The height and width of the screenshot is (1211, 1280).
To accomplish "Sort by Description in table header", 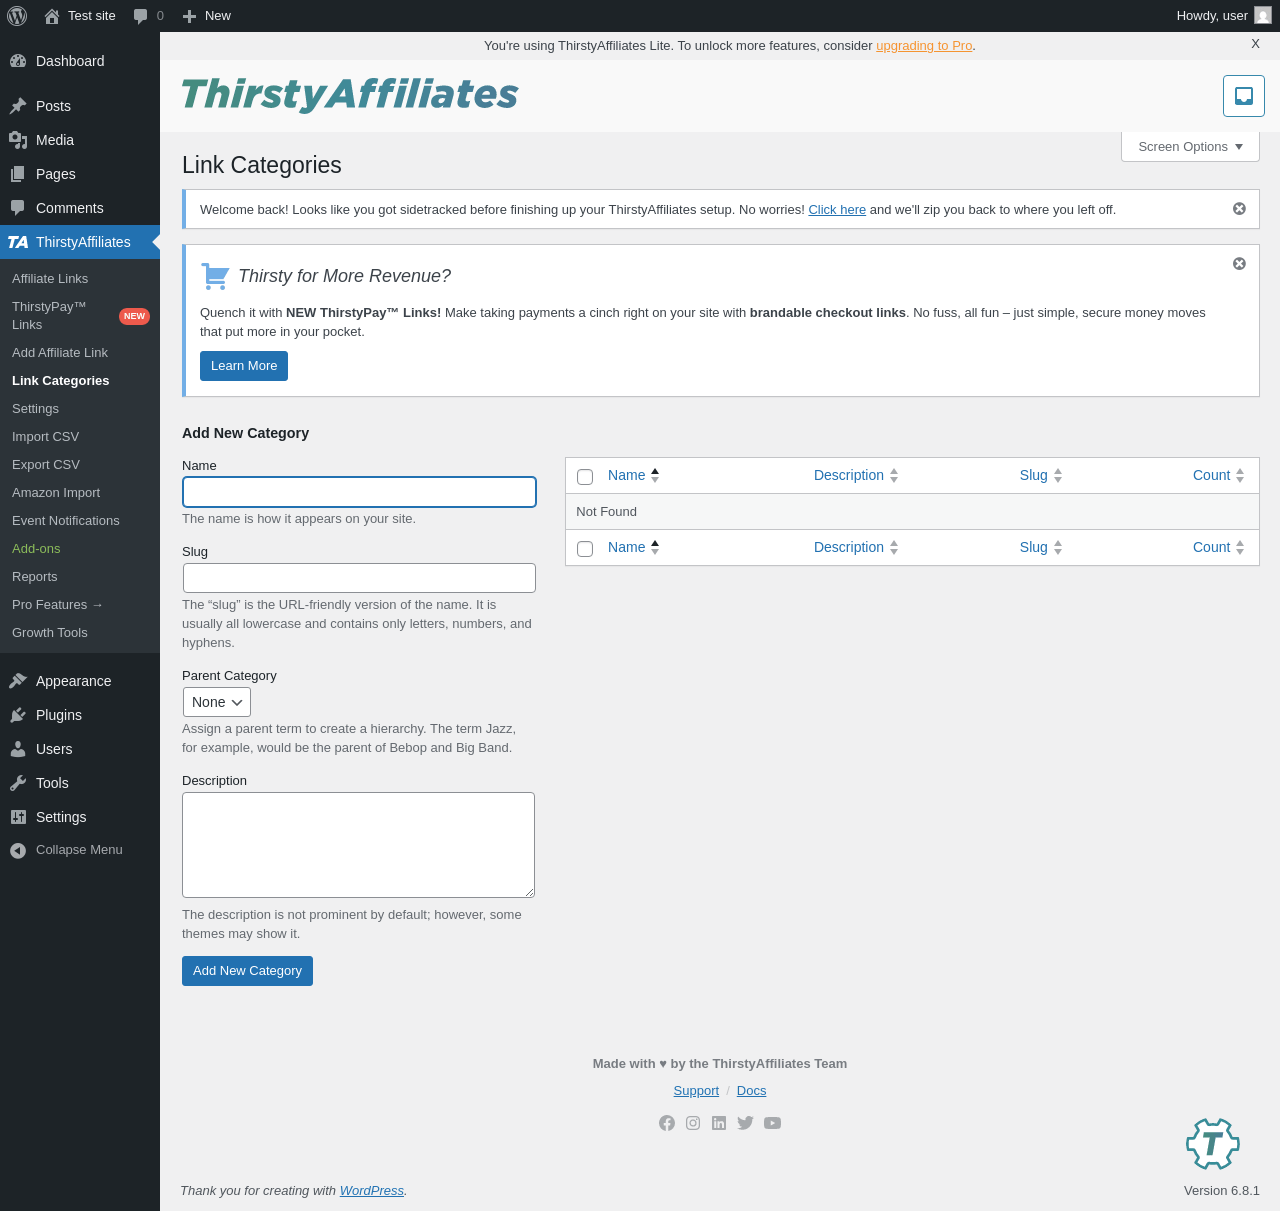I will tap(856, 475).
